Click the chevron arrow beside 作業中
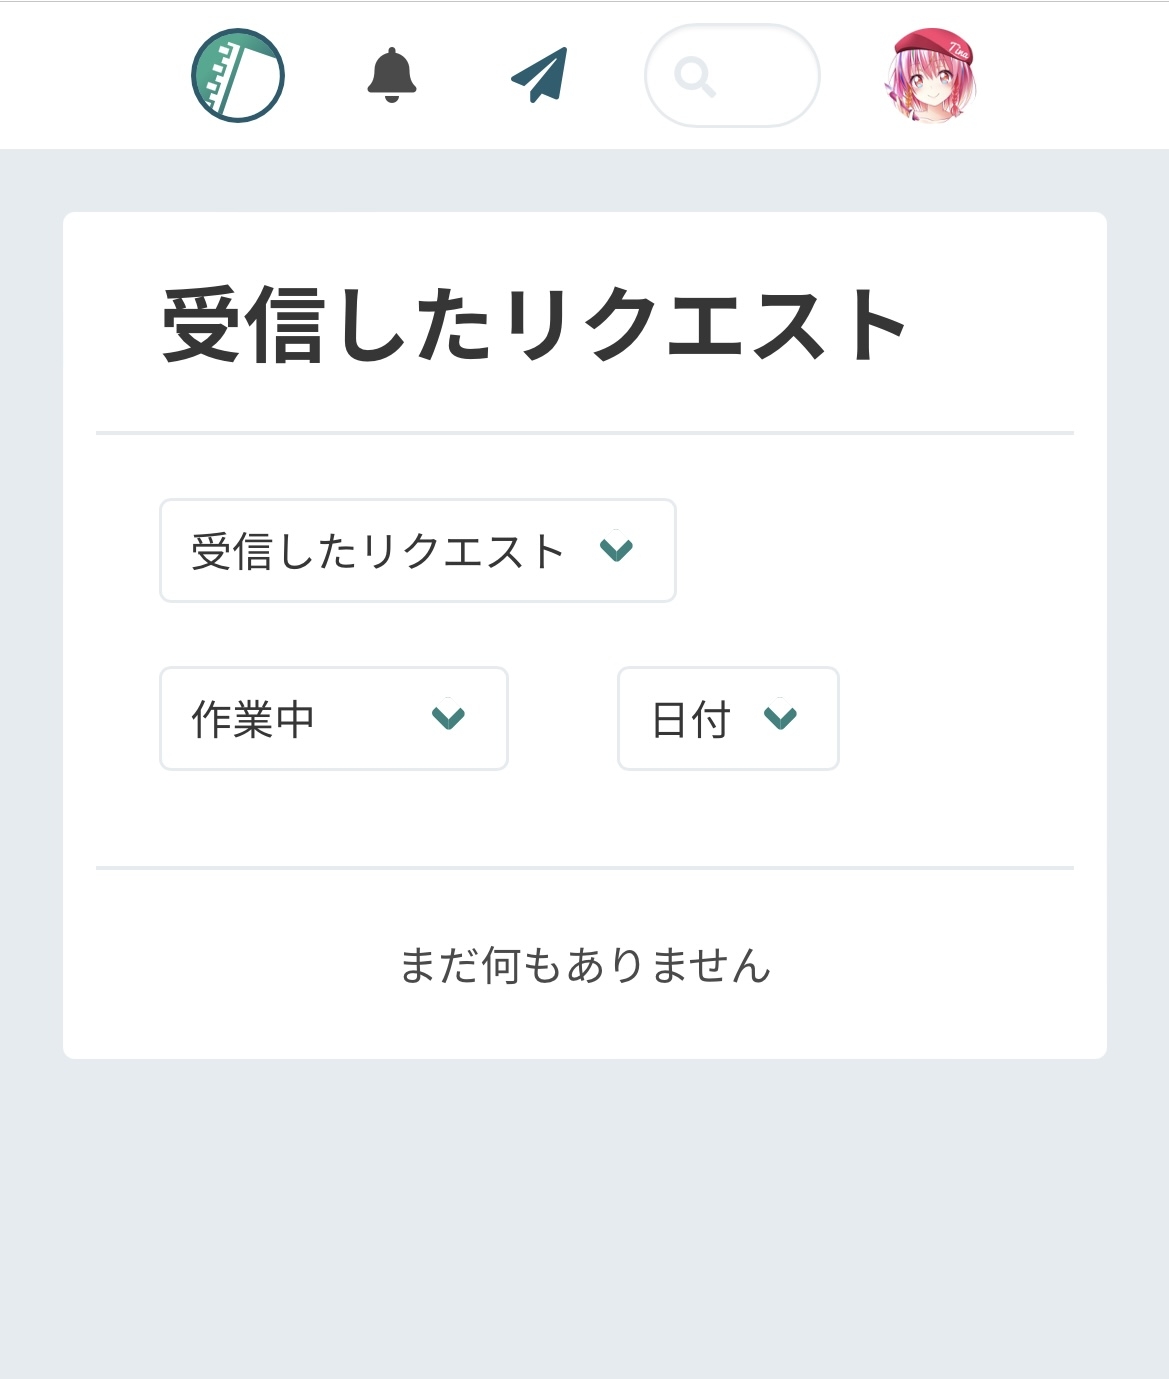 [x=448, y=718]
